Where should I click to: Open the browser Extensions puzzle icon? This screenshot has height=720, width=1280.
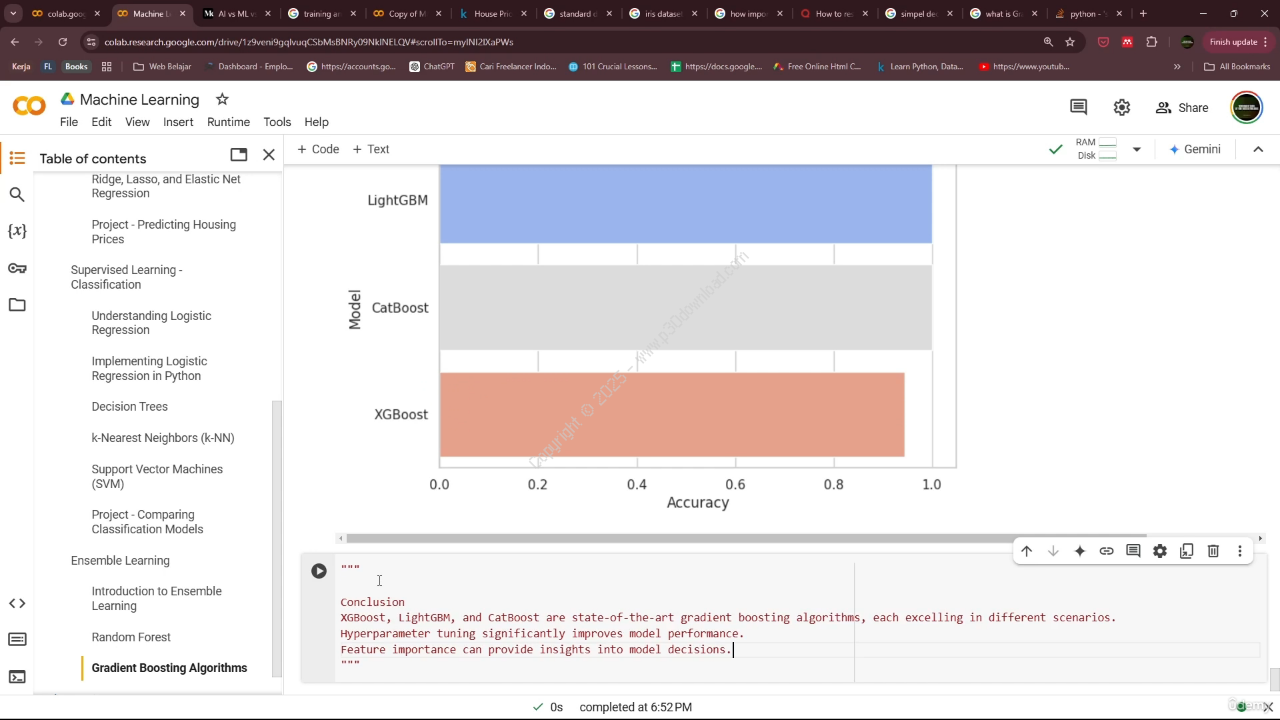[x=1152, y=42]
